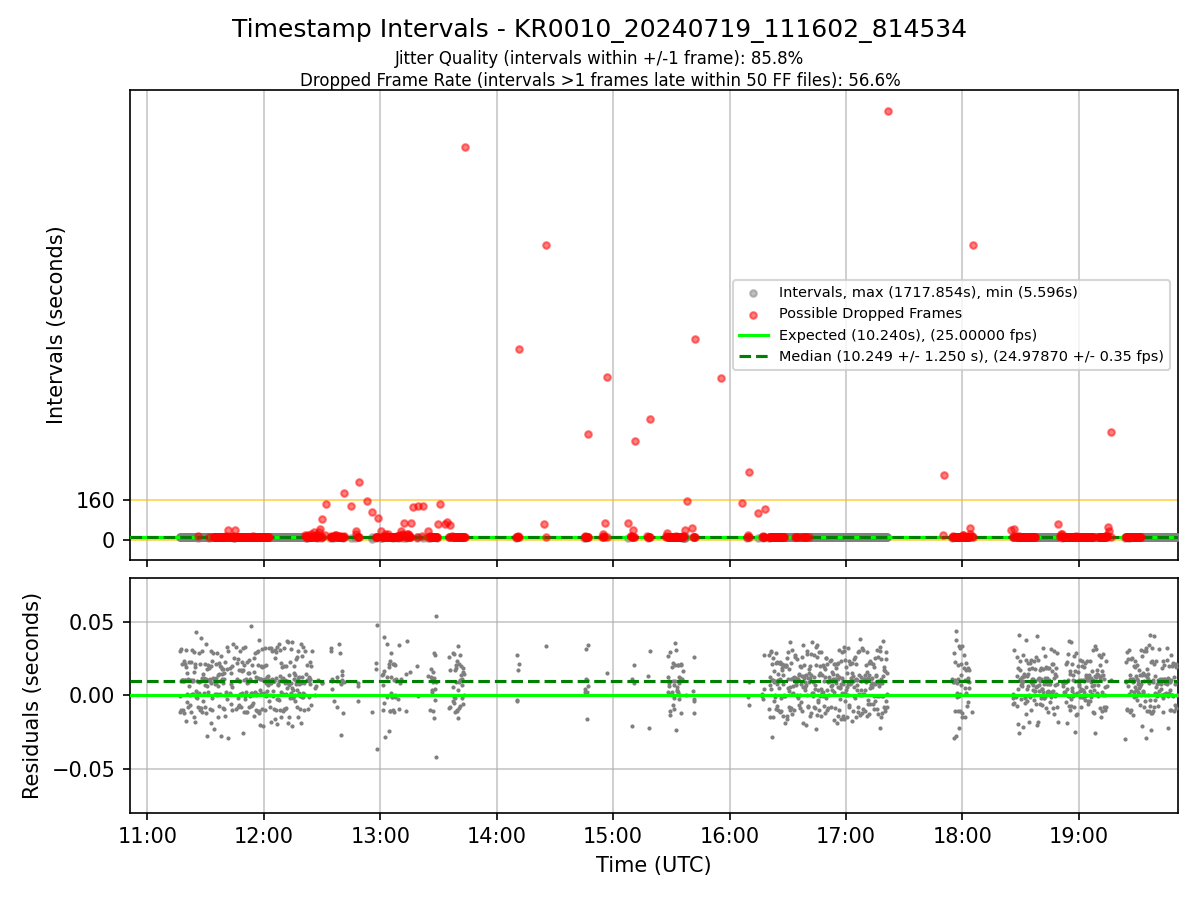1200x900 pixels.
Task: Click the dashed dark green Median legend line
Action: coord(754,356)
